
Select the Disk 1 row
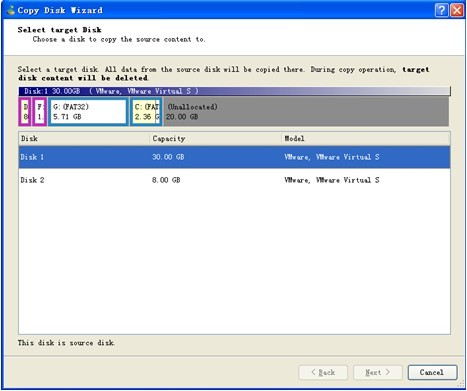click(234, 157)
